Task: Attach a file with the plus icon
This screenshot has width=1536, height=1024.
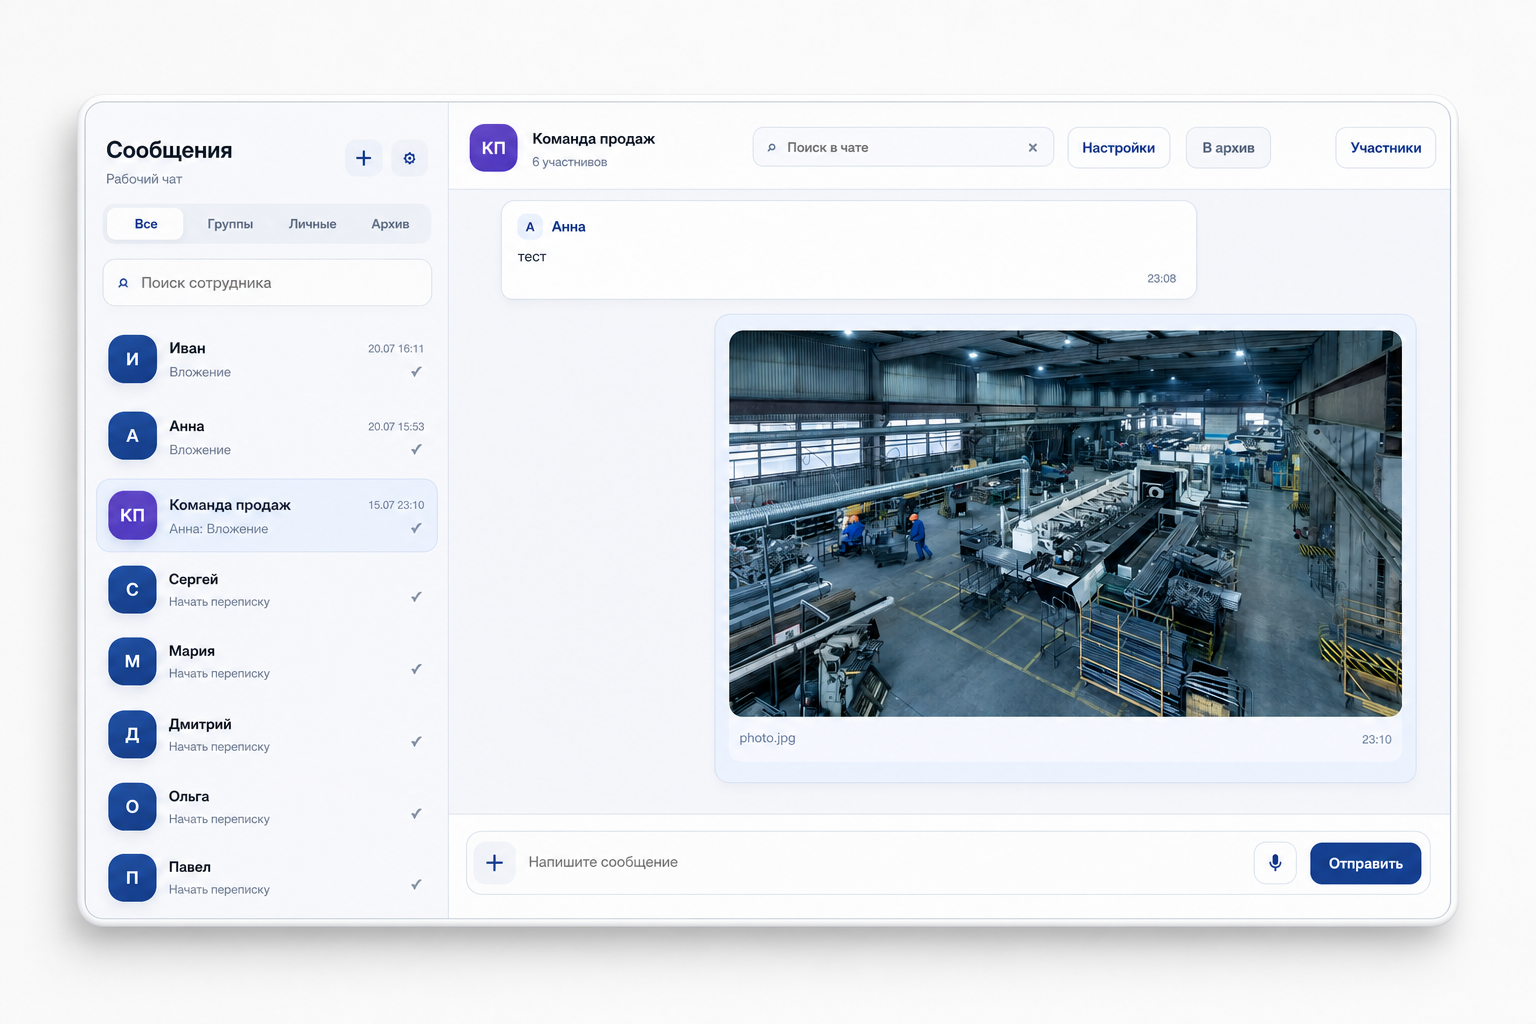Action: pos(494,862)
